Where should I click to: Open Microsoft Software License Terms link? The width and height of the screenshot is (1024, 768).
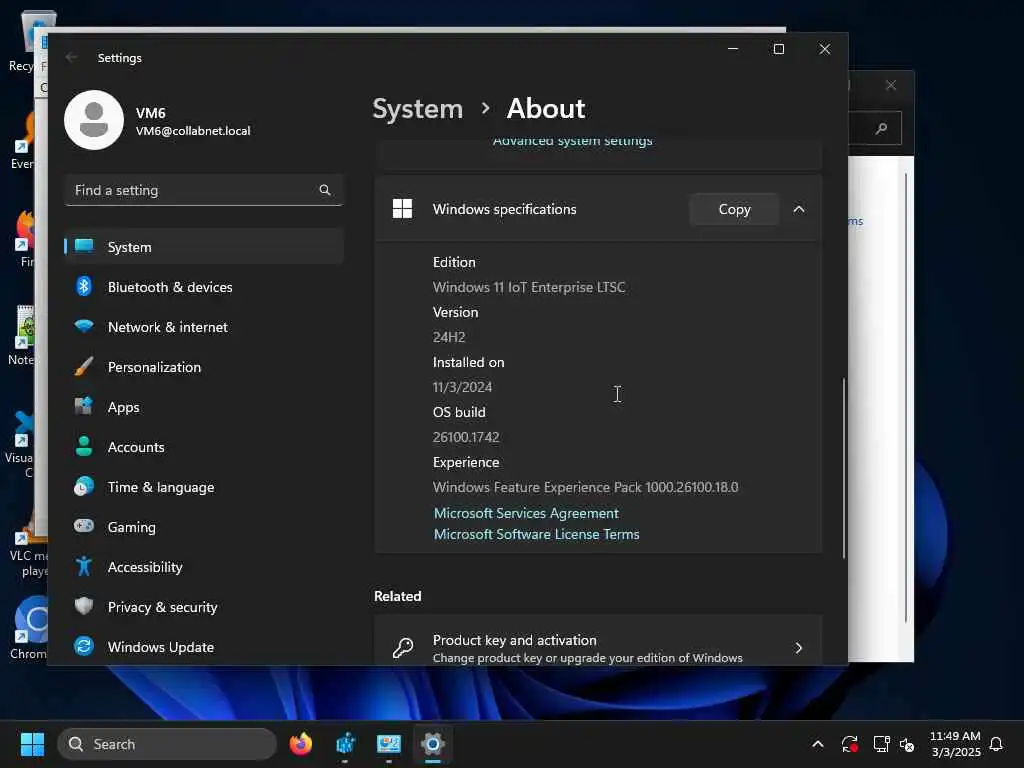(537, 534)
